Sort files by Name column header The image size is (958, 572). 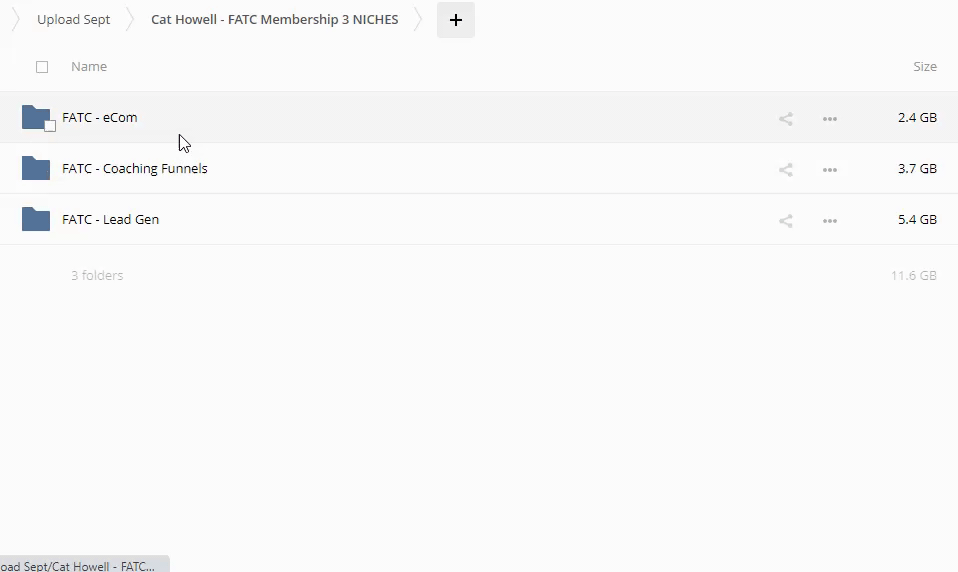89,67
